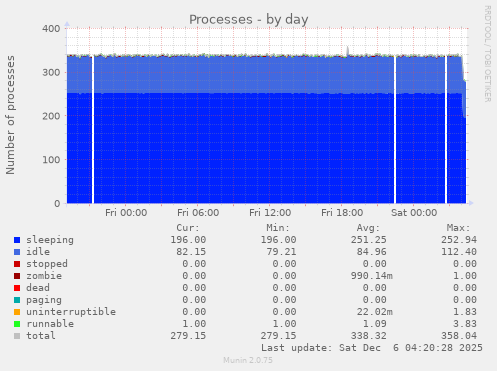The height and width of the screenshot is (371, 497).
Task: Click the 'uninterruptible' legend label
Action: tap(71, 312)
